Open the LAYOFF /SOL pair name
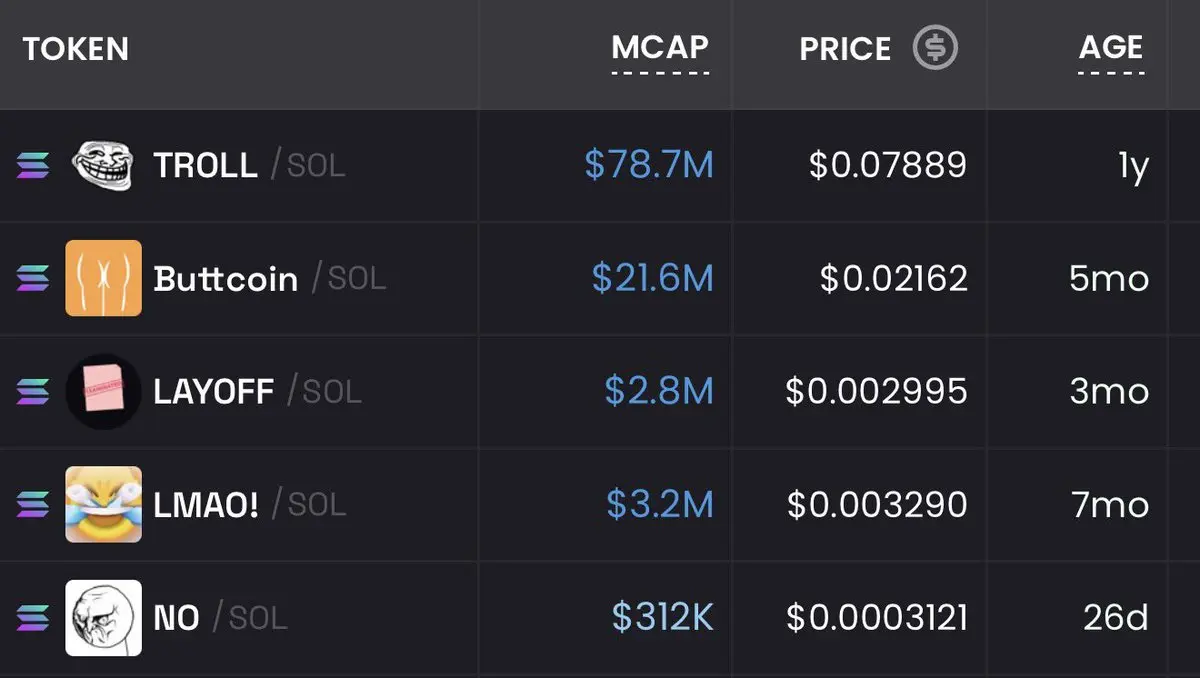The width and height of the screenshot is (1200, 678). 257,392
